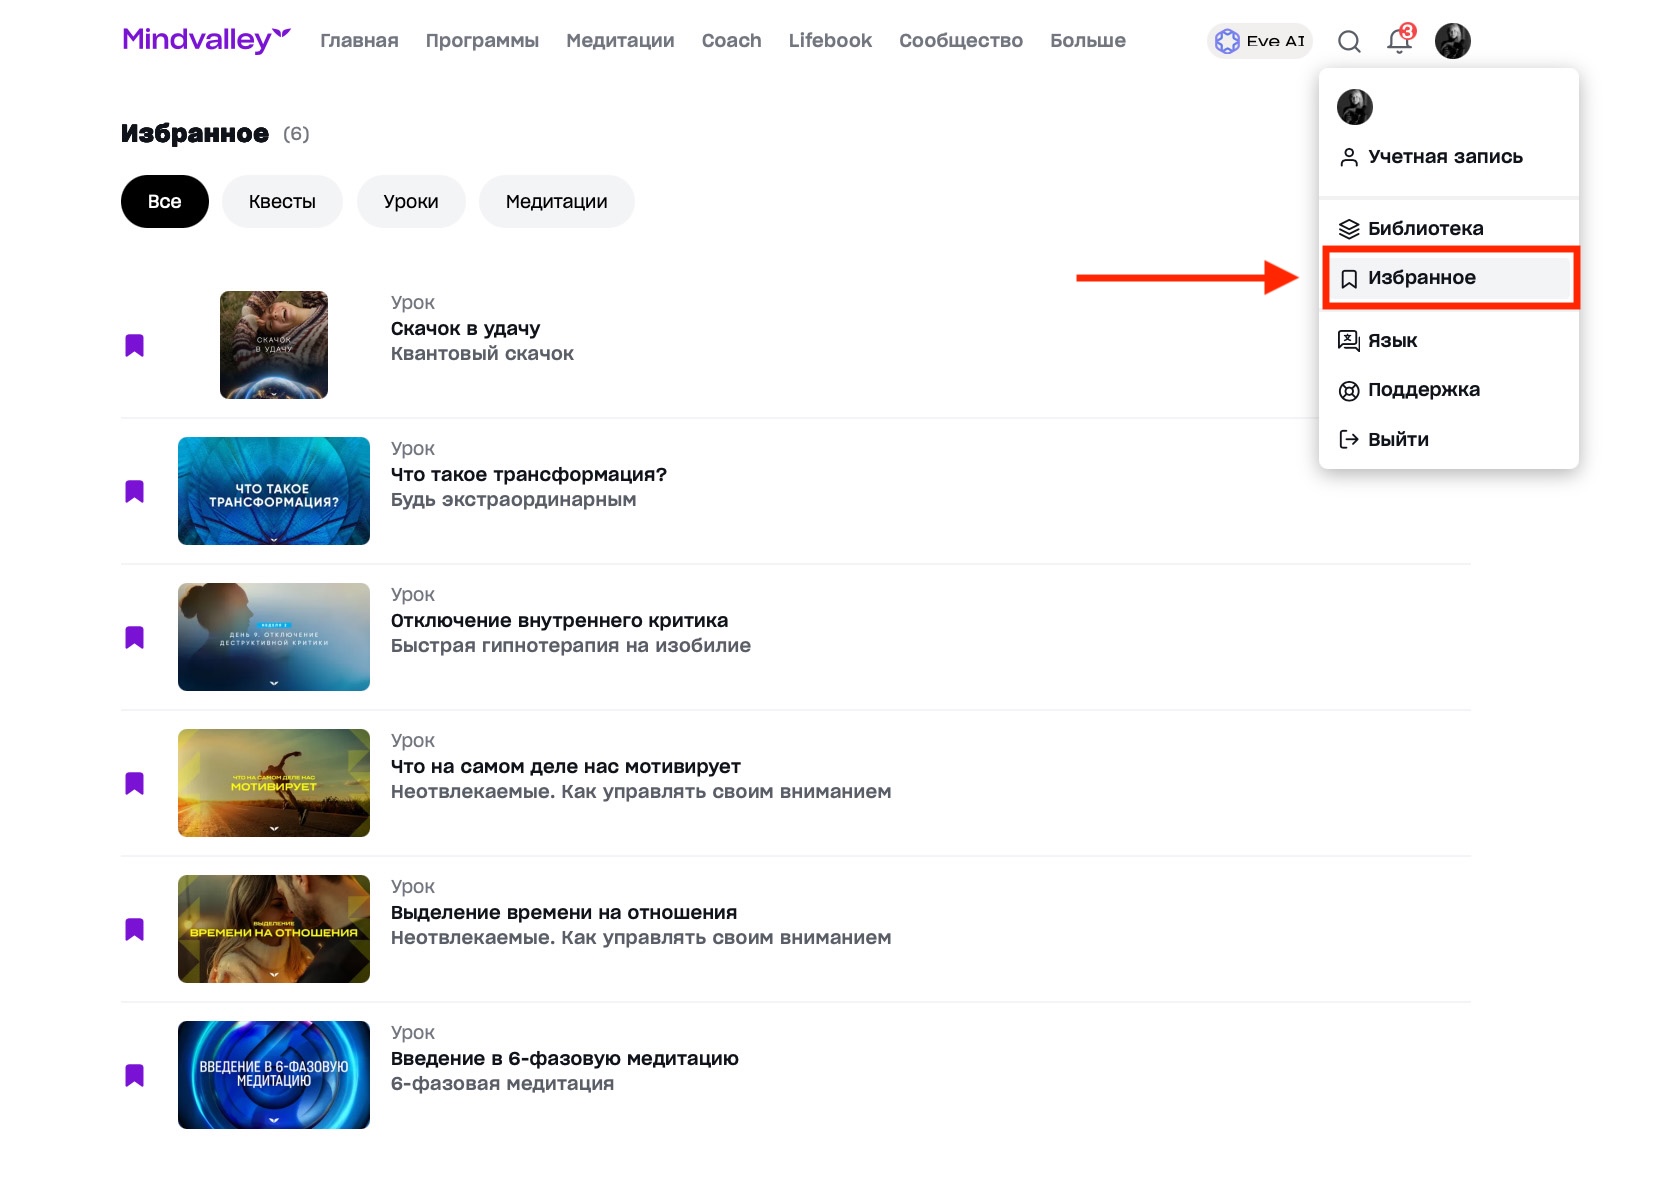
Task: Switch to the Квесты filter tab
Action: 282,202
